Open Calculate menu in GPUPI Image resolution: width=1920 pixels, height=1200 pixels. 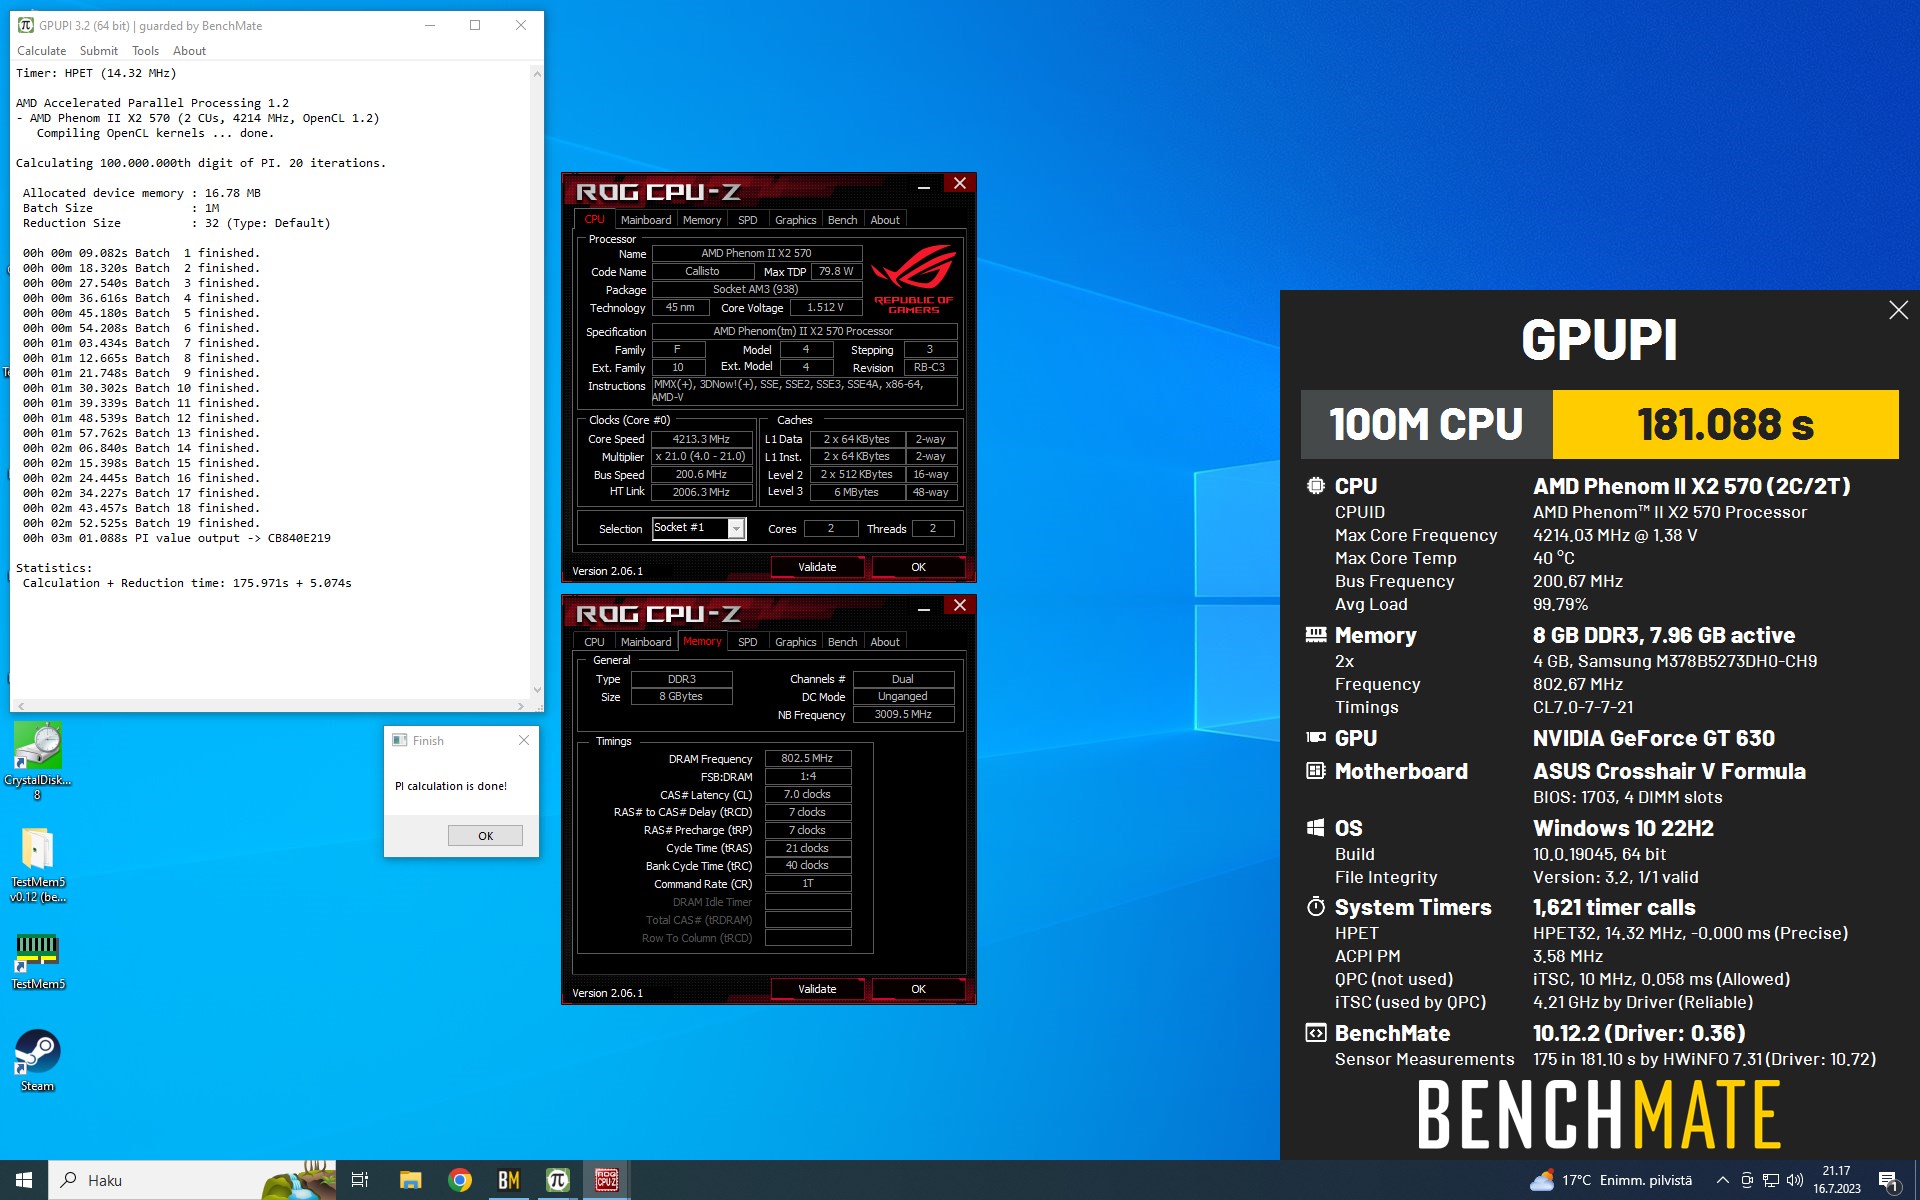(x=42, y=51)
